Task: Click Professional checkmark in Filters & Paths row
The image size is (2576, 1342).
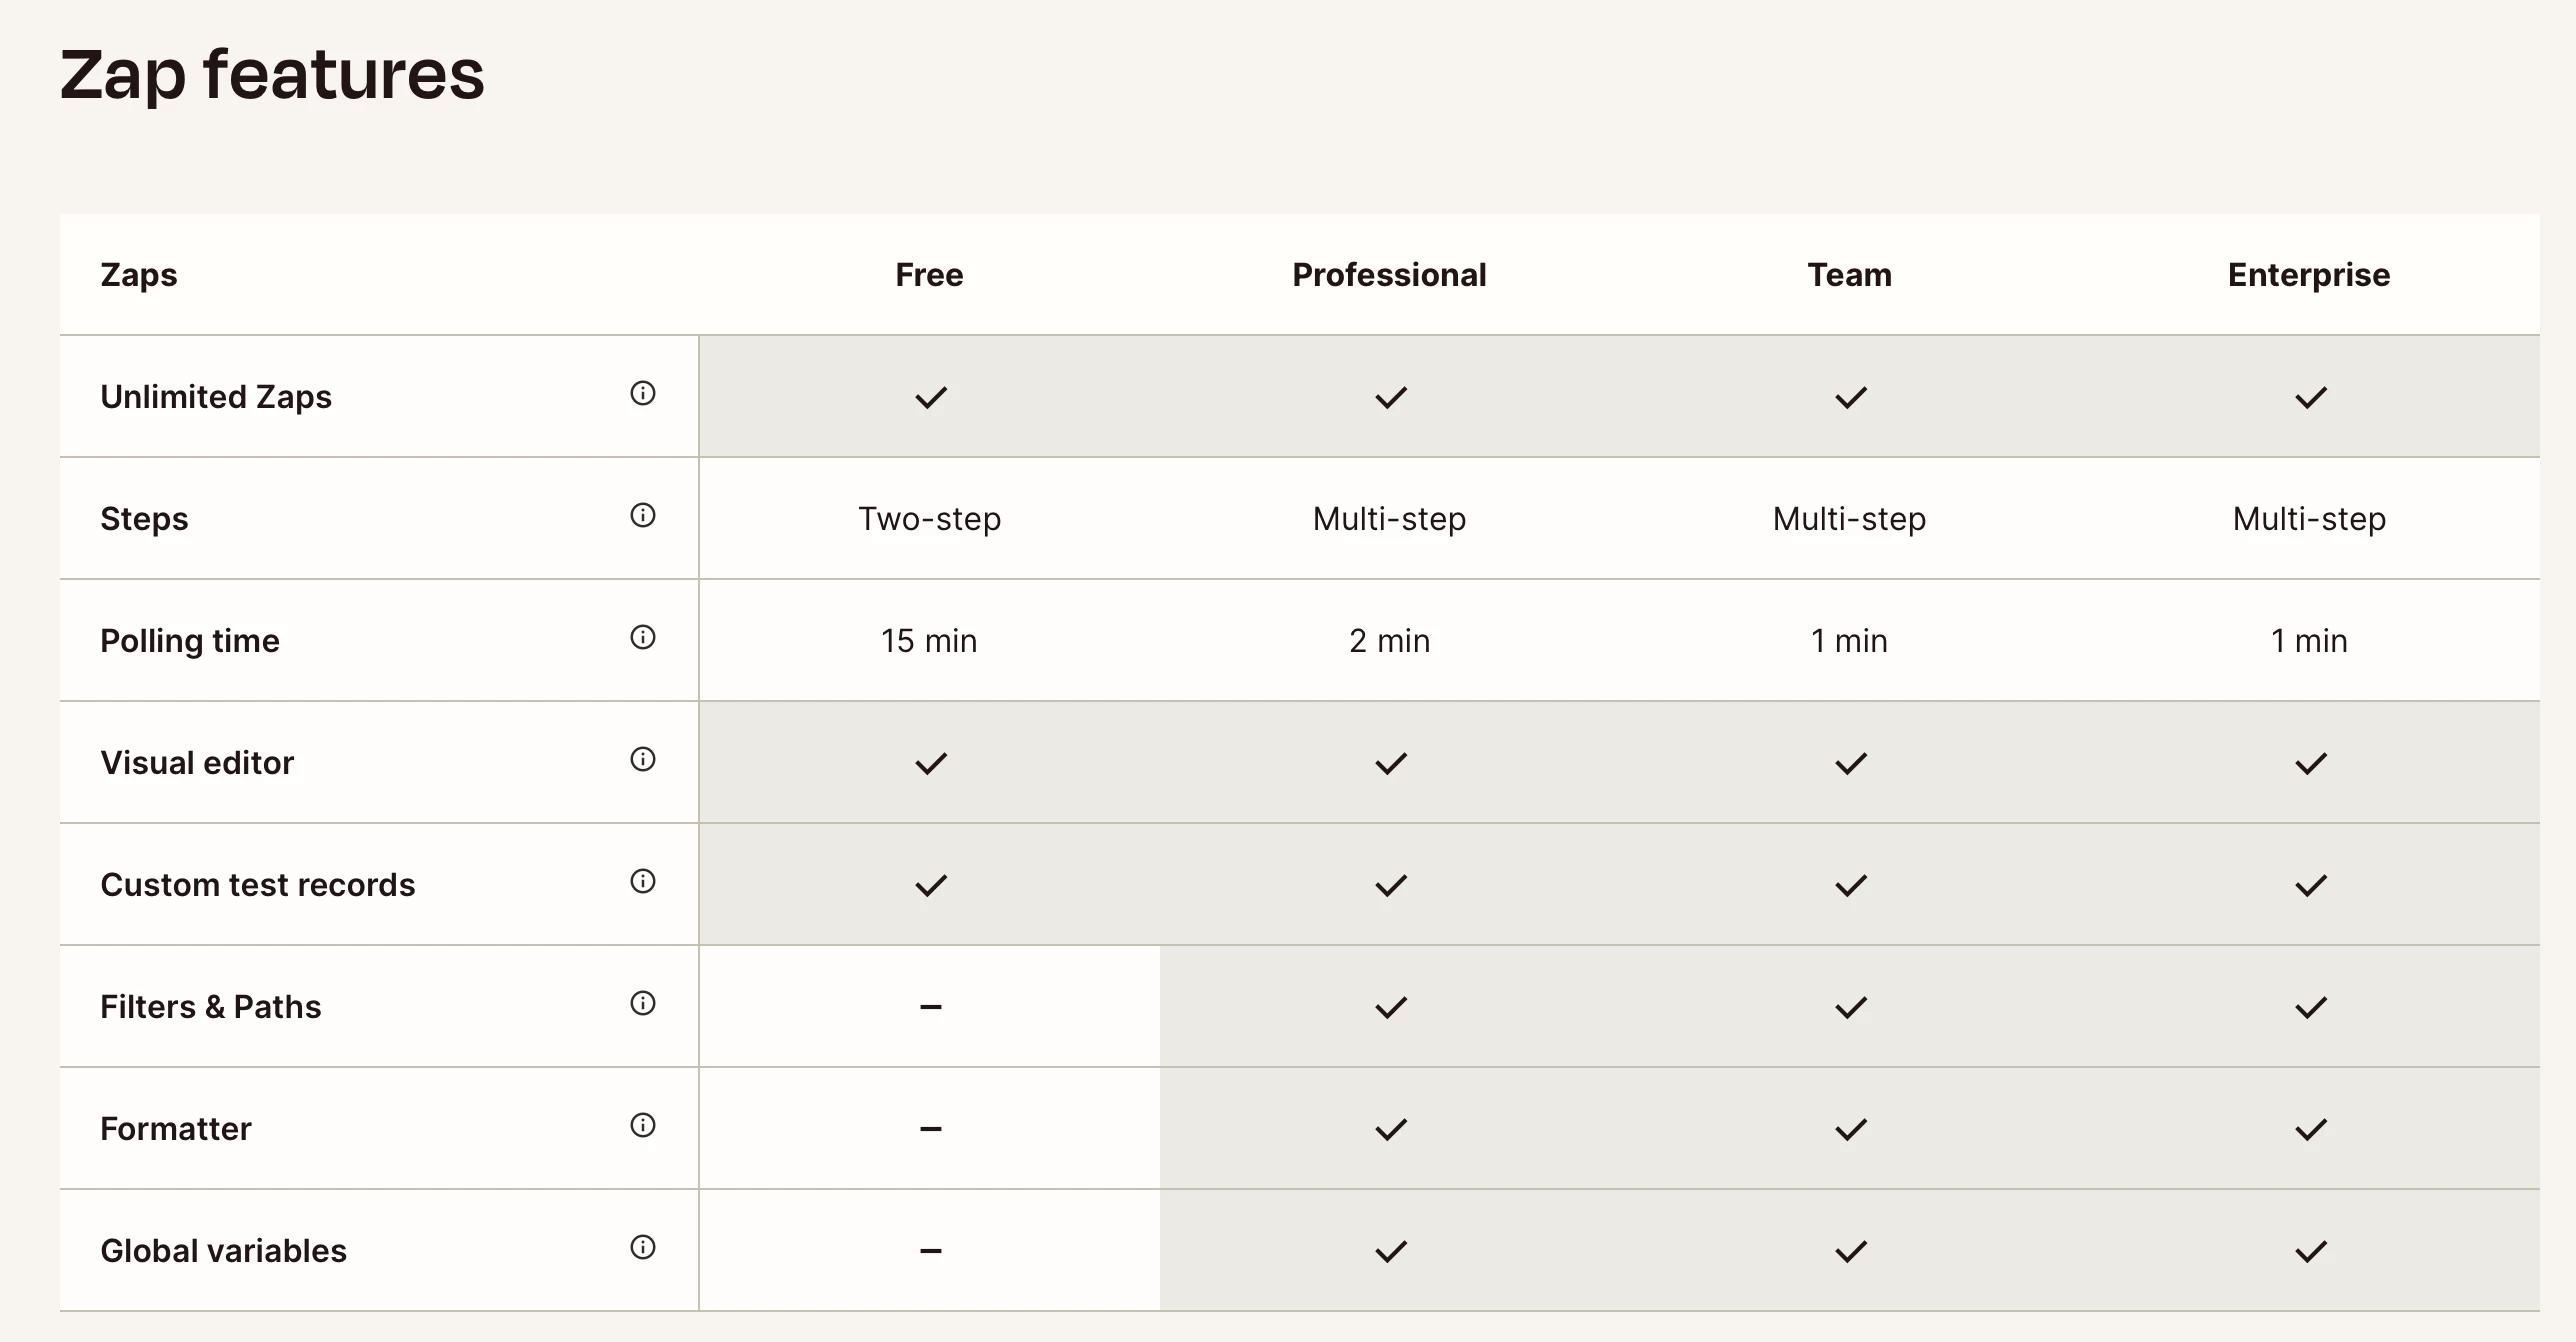Action: [x=1390, y=1008]
